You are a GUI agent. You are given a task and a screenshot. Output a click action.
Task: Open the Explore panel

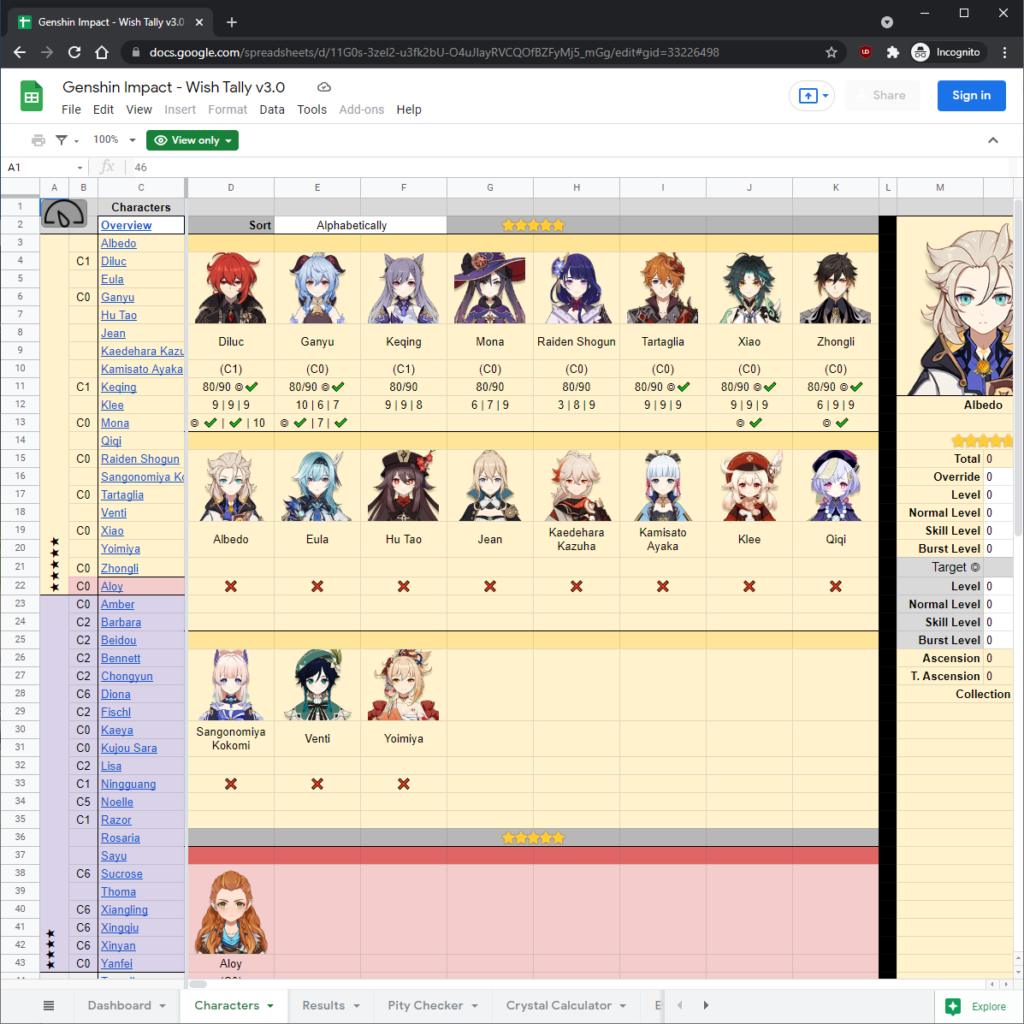(975, 1006)
